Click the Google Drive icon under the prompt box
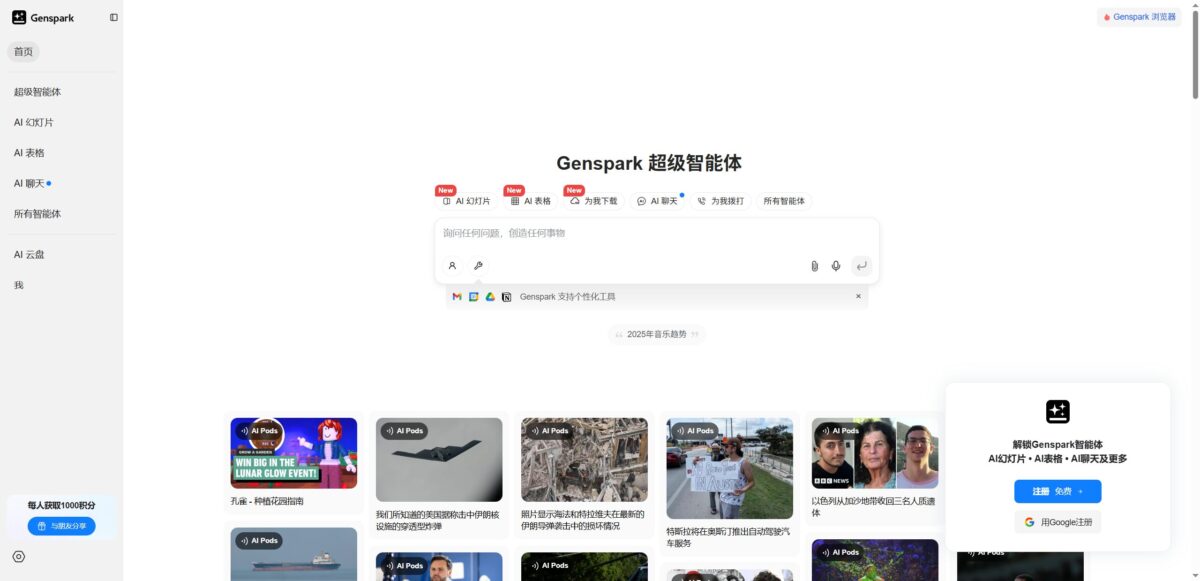This screenshot has width=1200, height=581. click(x=490, y=297)
